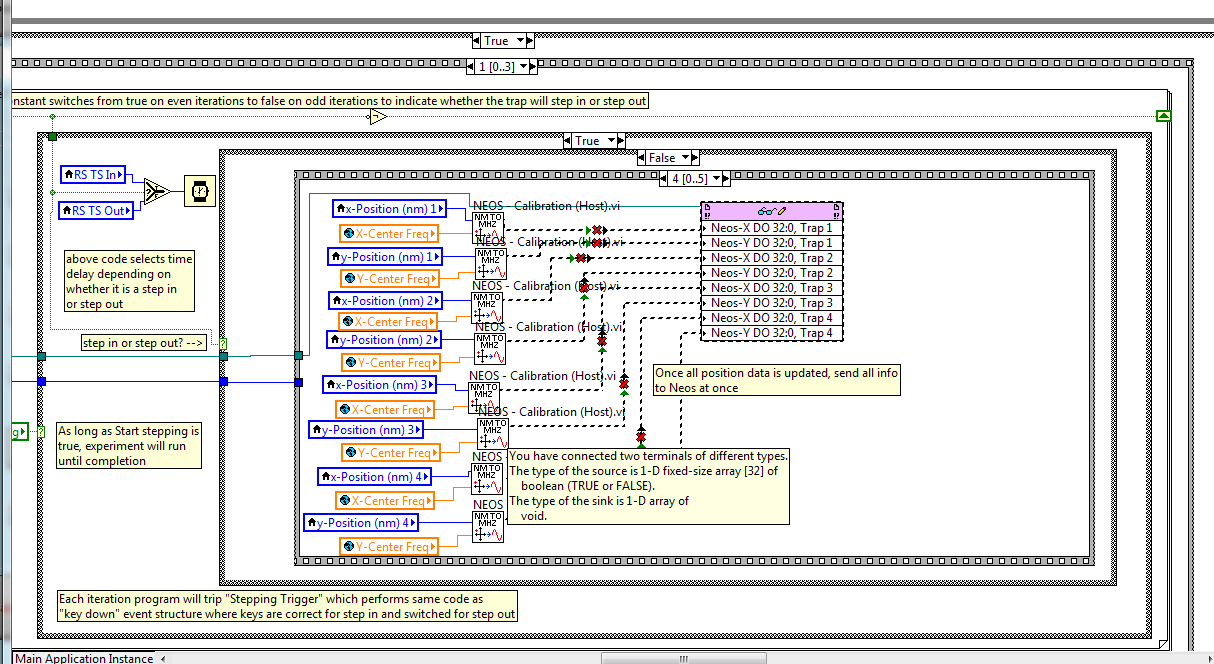The image size is (1214, 664).
Task: Select the 'y-Position (nm) 4' local variable
Action: coord(361,523)
